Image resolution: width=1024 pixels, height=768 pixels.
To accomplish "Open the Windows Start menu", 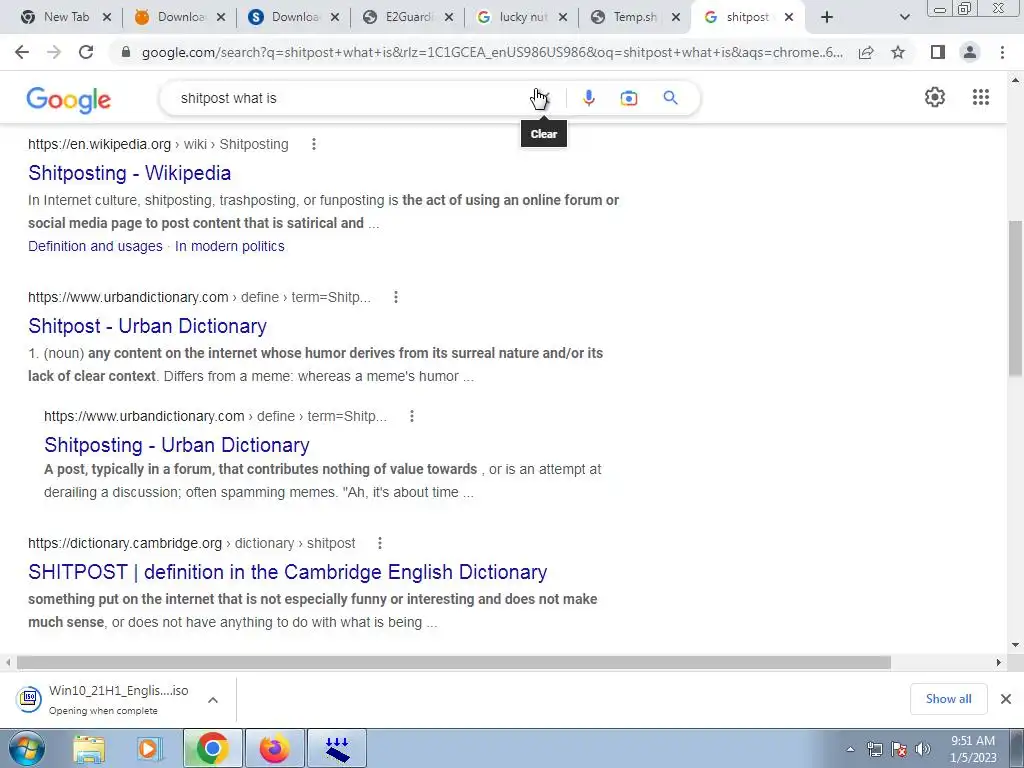I will tap(26, 748).
